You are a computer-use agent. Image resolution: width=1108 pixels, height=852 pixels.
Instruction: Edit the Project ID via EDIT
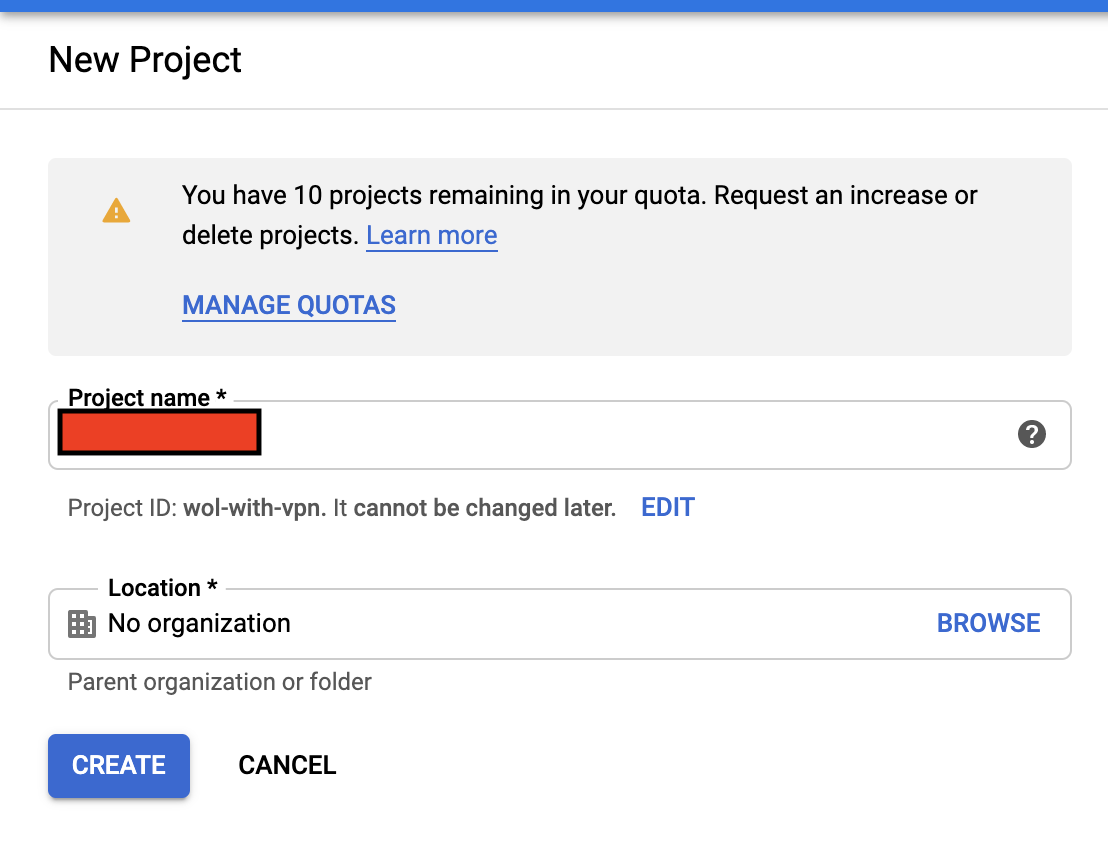click(668, 507)
